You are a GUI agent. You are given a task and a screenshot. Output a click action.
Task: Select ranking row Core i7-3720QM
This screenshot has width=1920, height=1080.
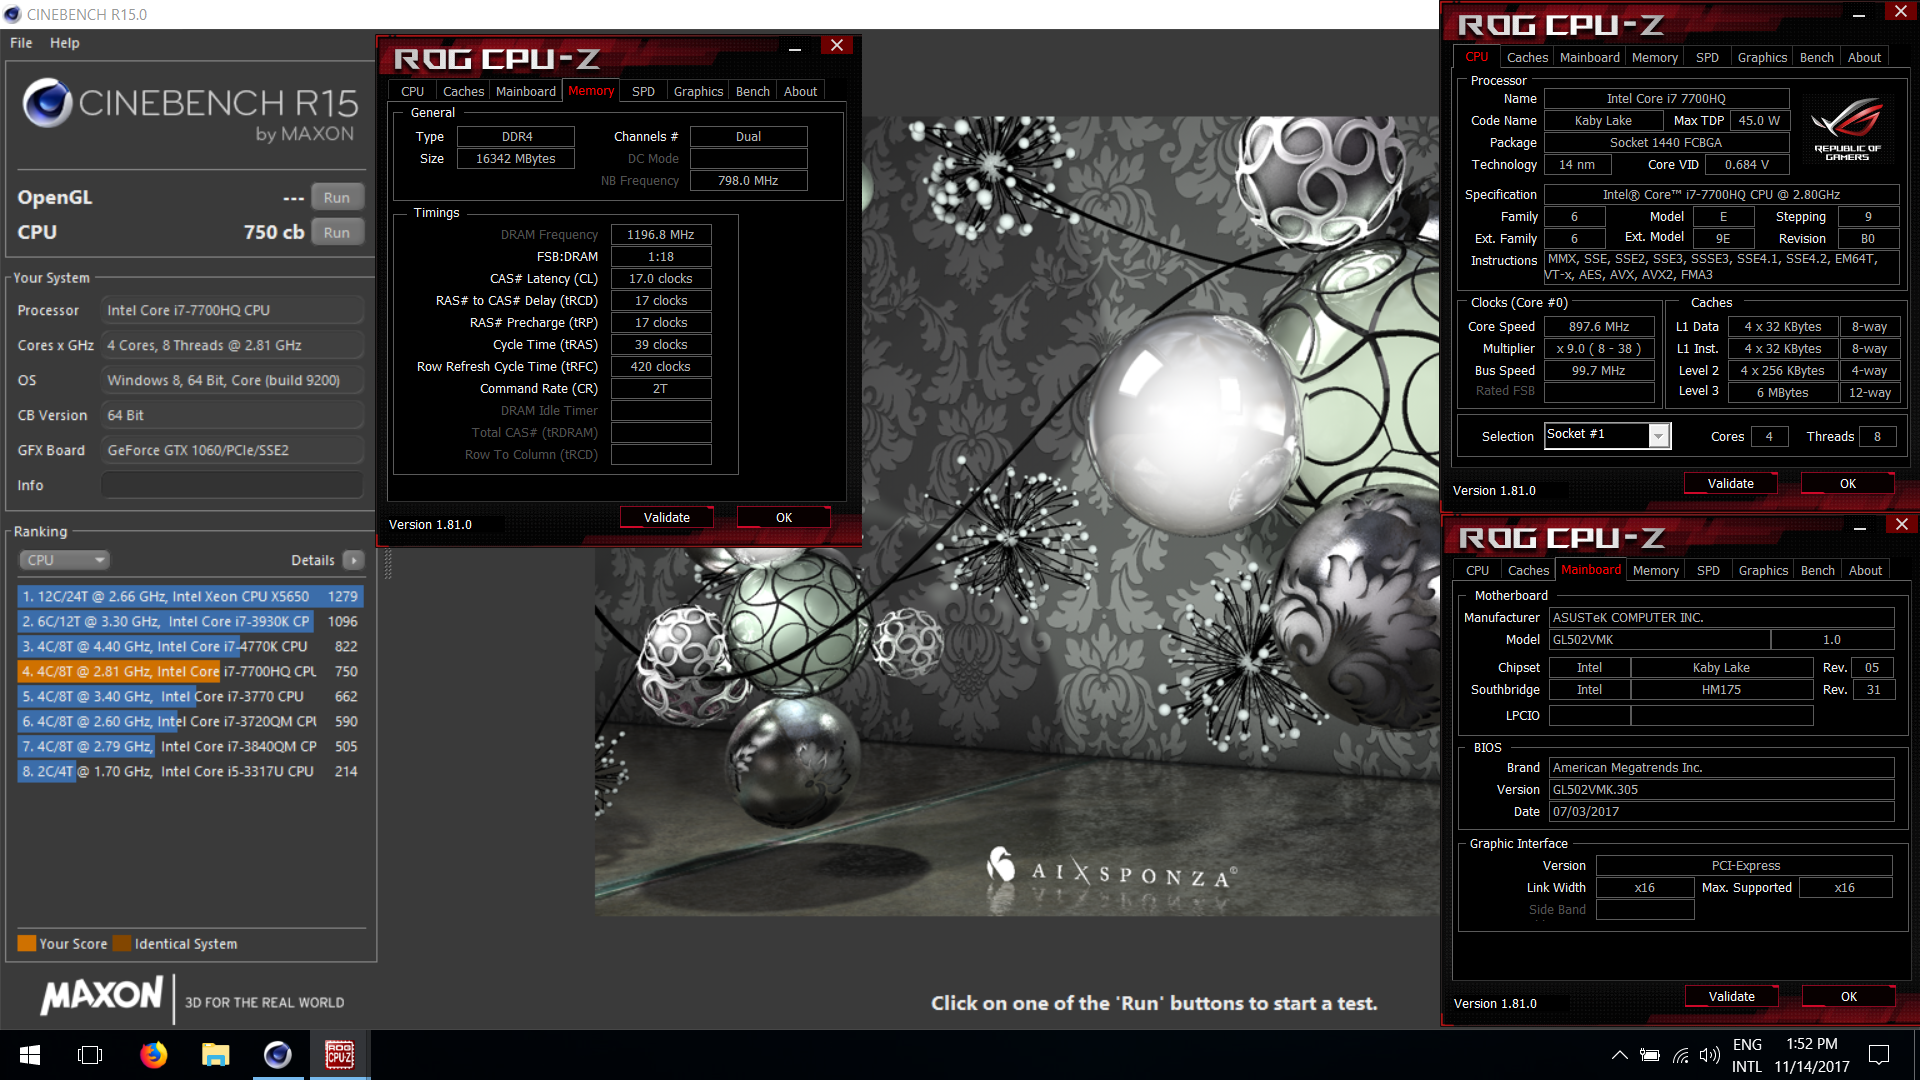190,721
